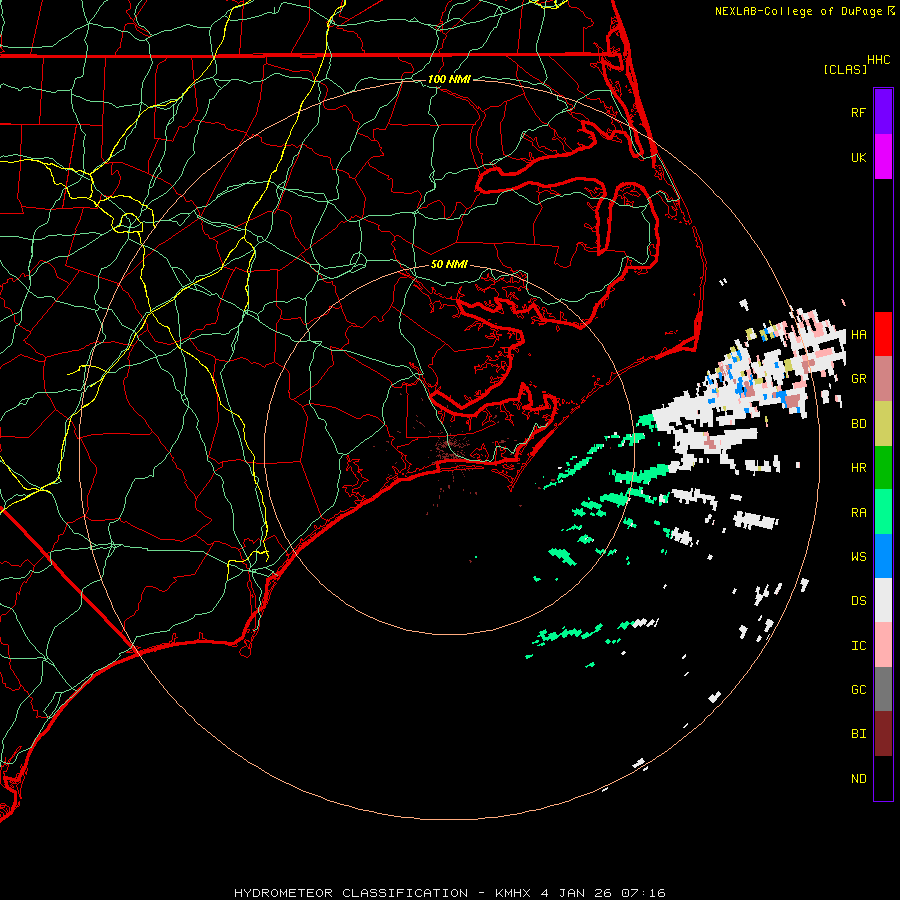Click the UK magenta legend swatch

tap(883, 157)
